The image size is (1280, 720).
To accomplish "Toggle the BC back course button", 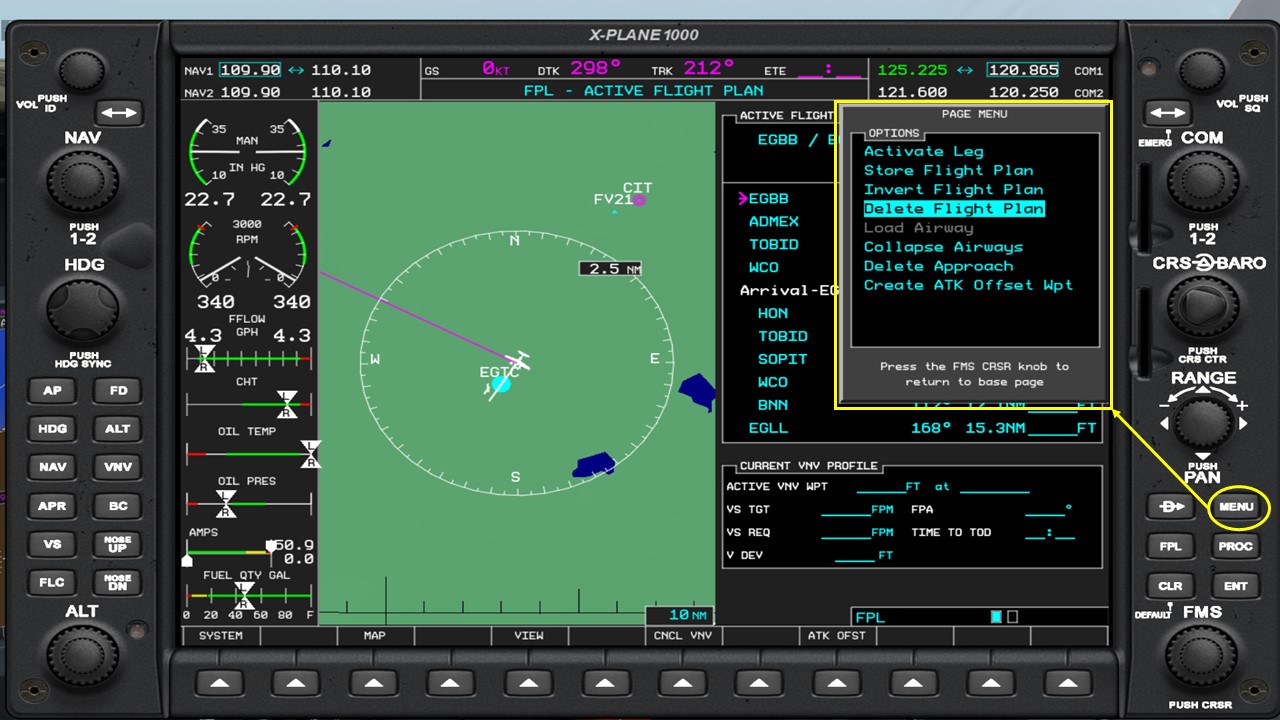I will click(x=118, y=506).
